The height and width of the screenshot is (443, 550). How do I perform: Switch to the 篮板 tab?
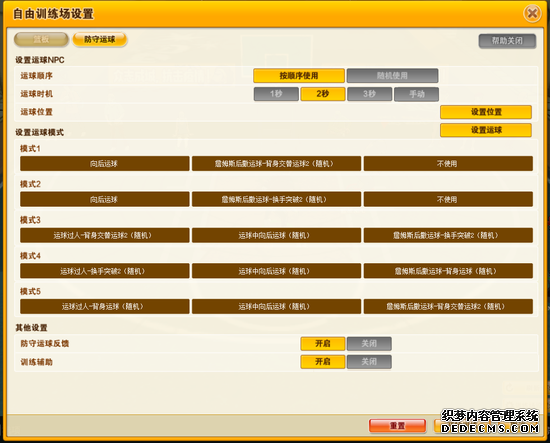coord(41,39)
